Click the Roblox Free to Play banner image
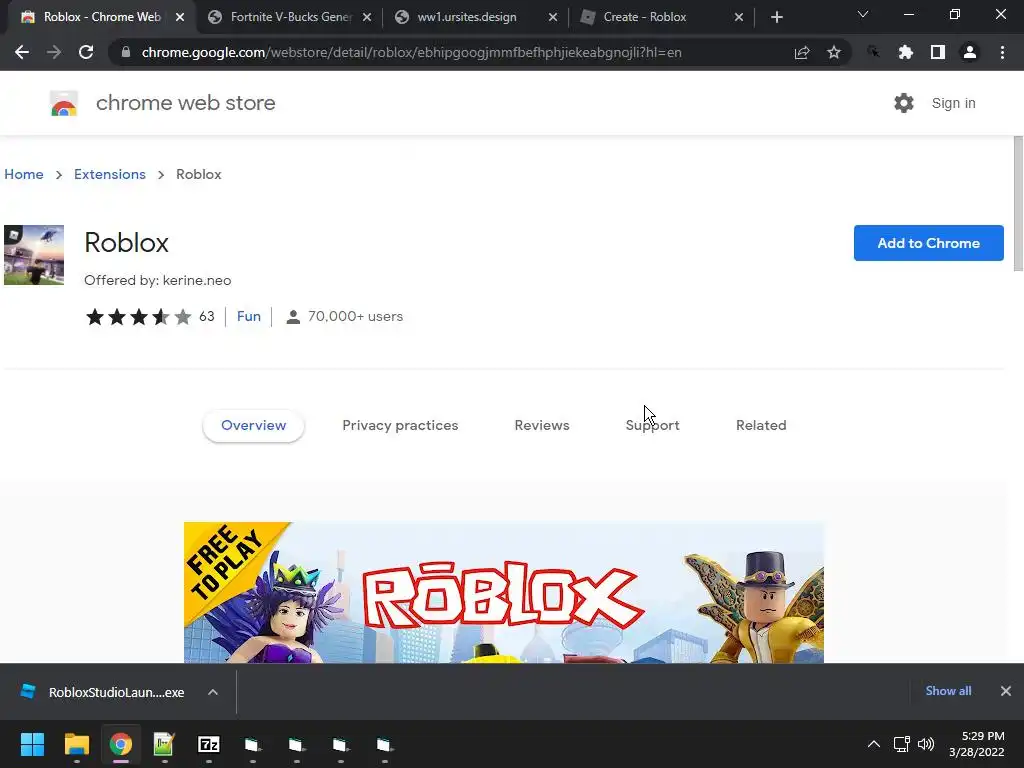 (x=504, y=592)
